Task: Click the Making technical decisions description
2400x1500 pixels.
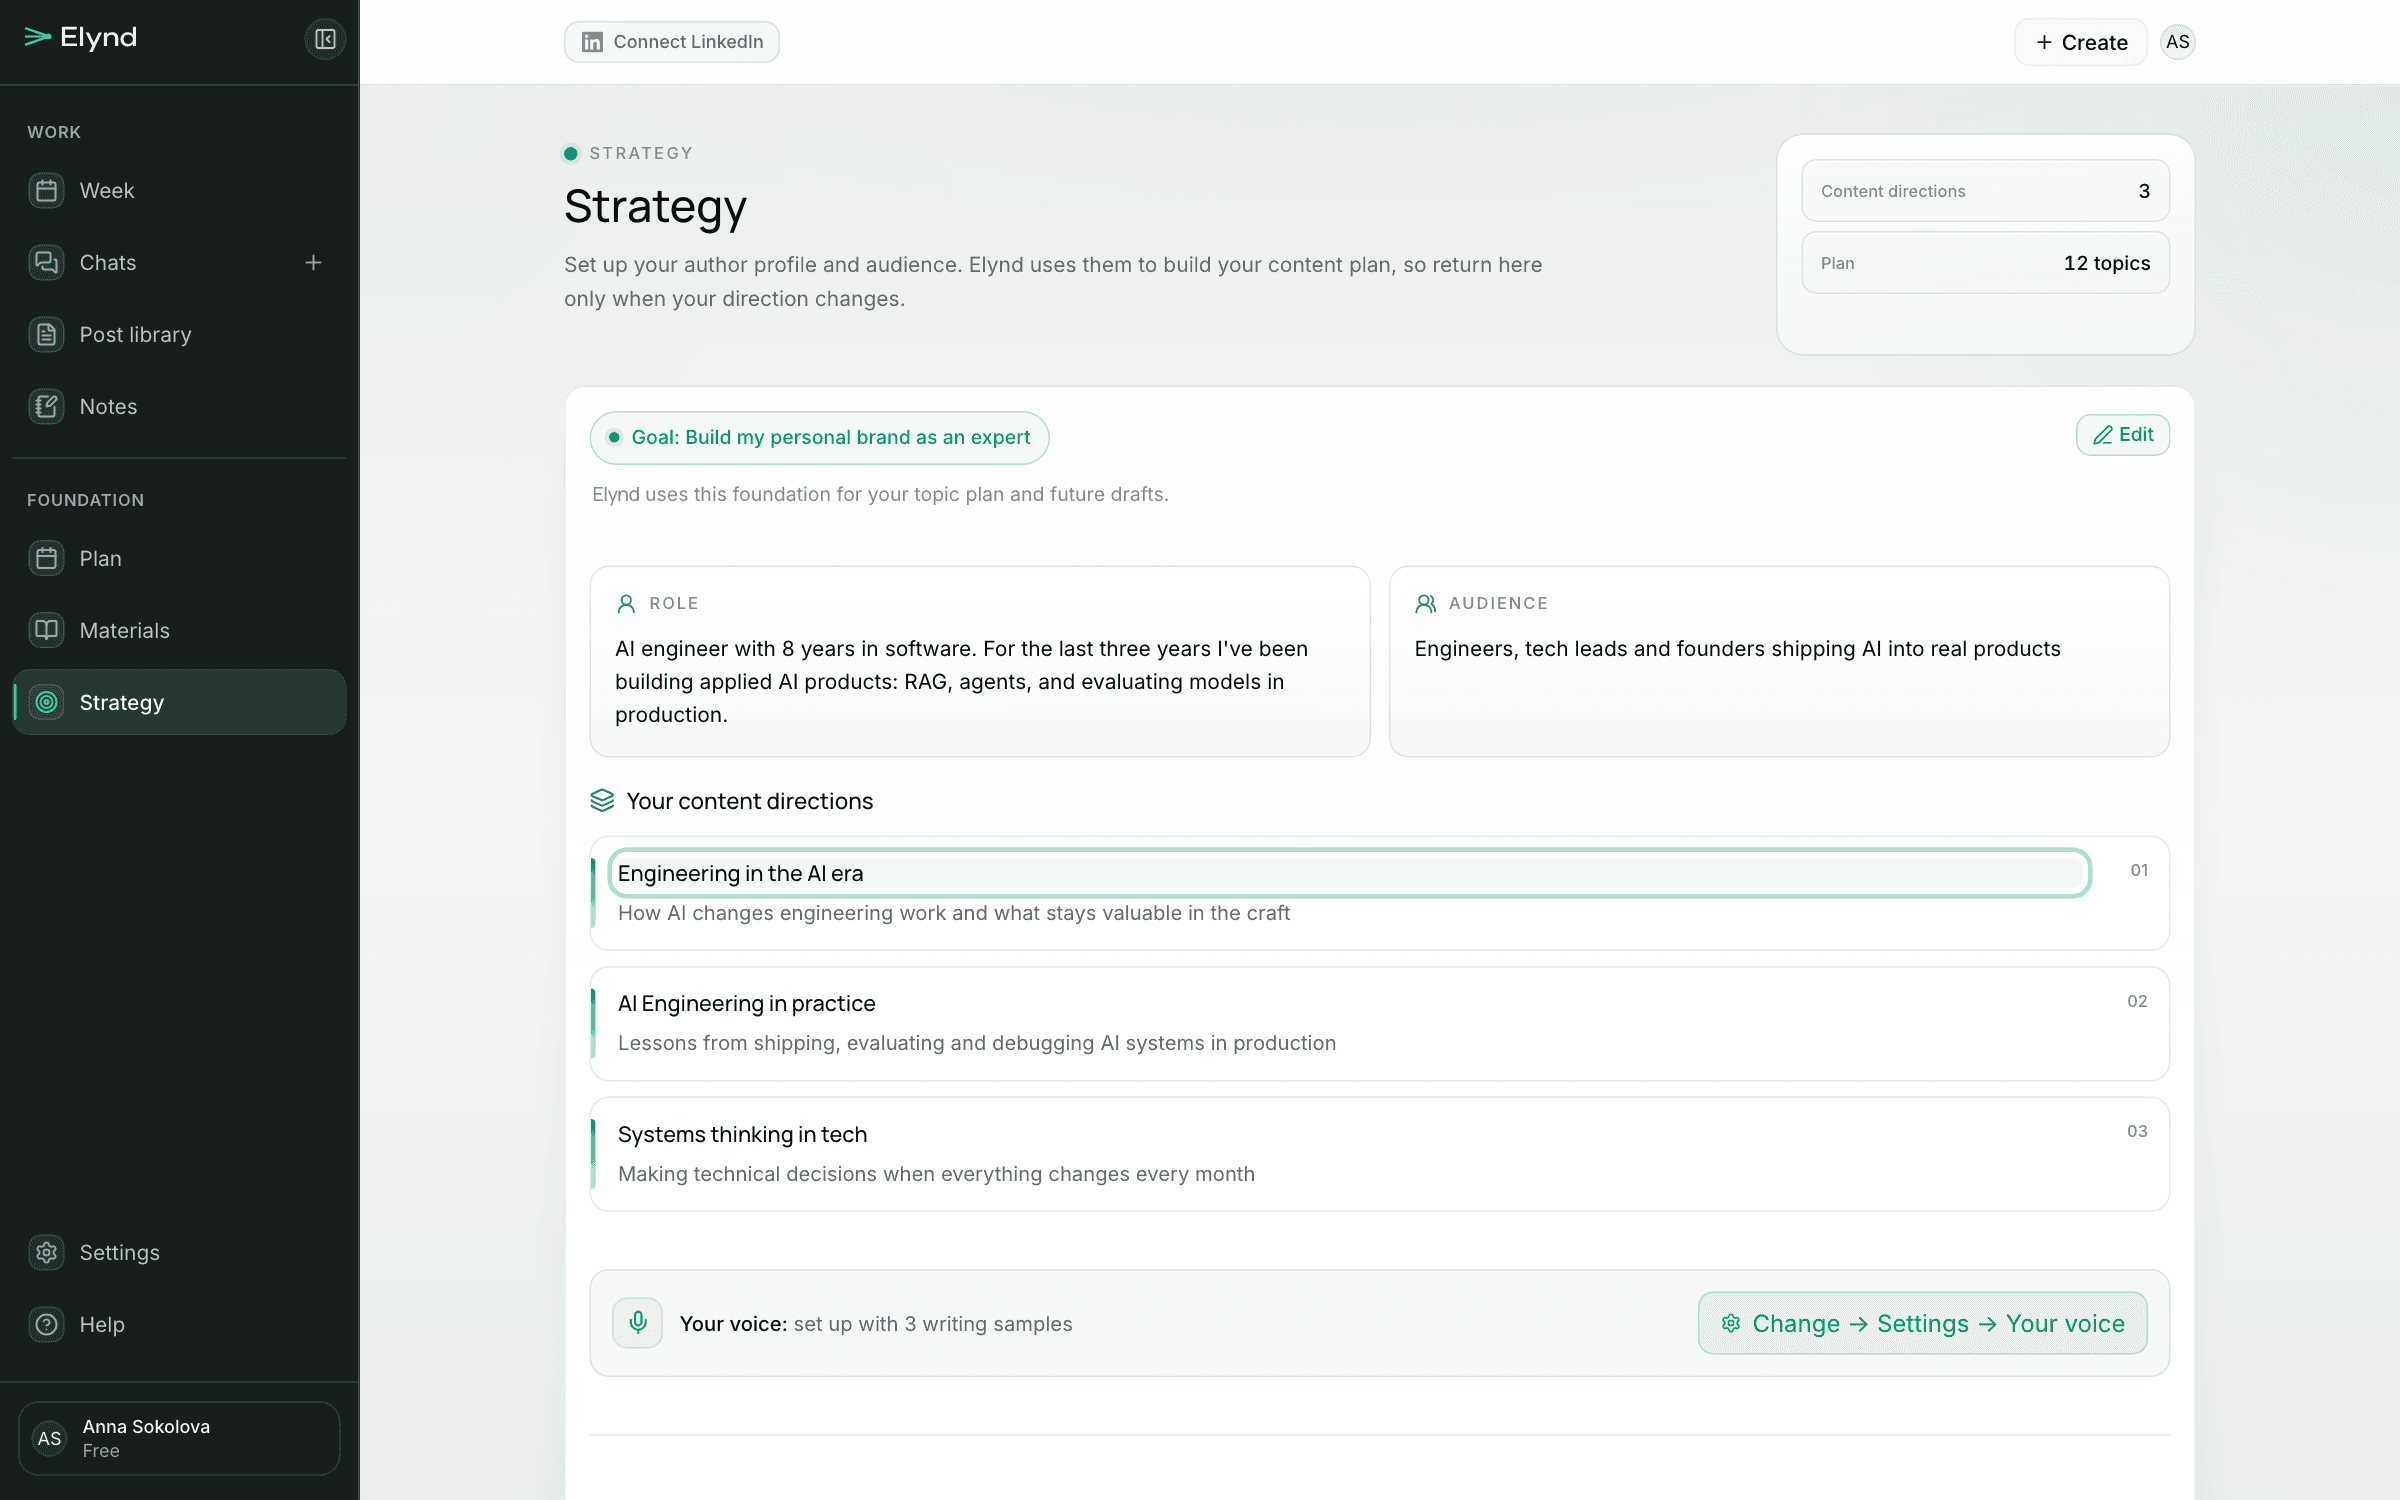Action: [936, 1174]
